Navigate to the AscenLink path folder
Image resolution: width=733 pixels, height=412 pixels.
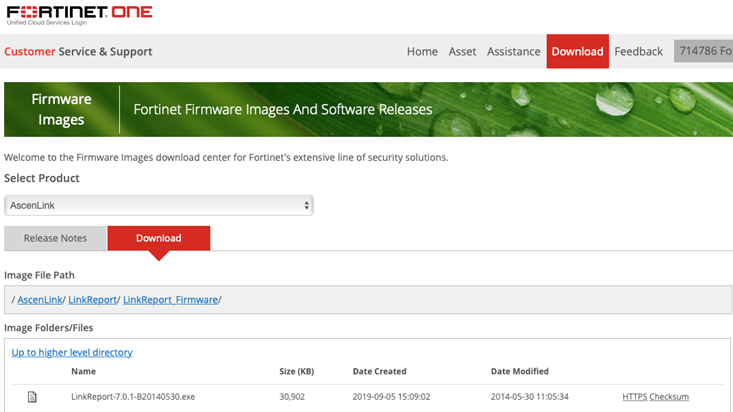tap(39, 300)
